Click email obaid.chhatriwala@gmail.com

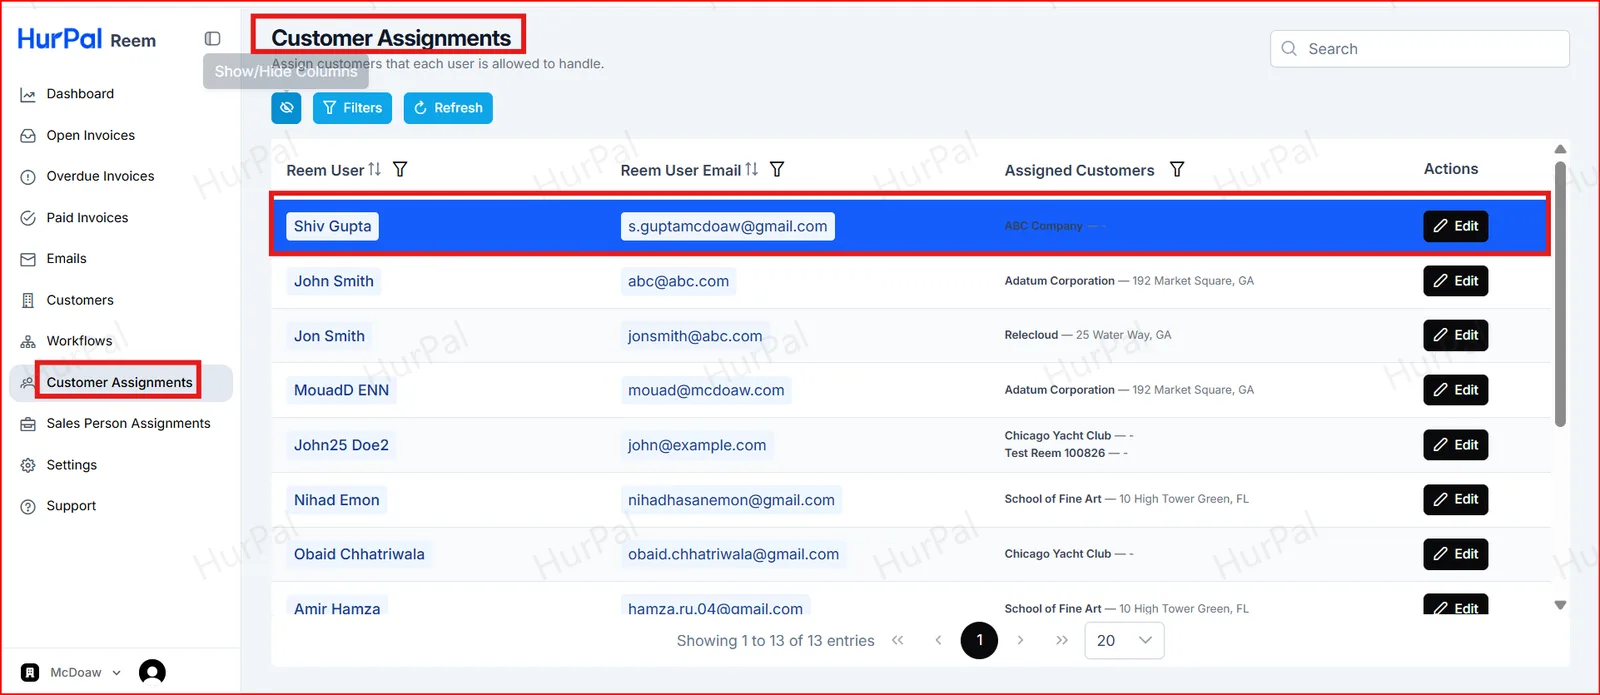pyautogui.click(x=733, y=554)
